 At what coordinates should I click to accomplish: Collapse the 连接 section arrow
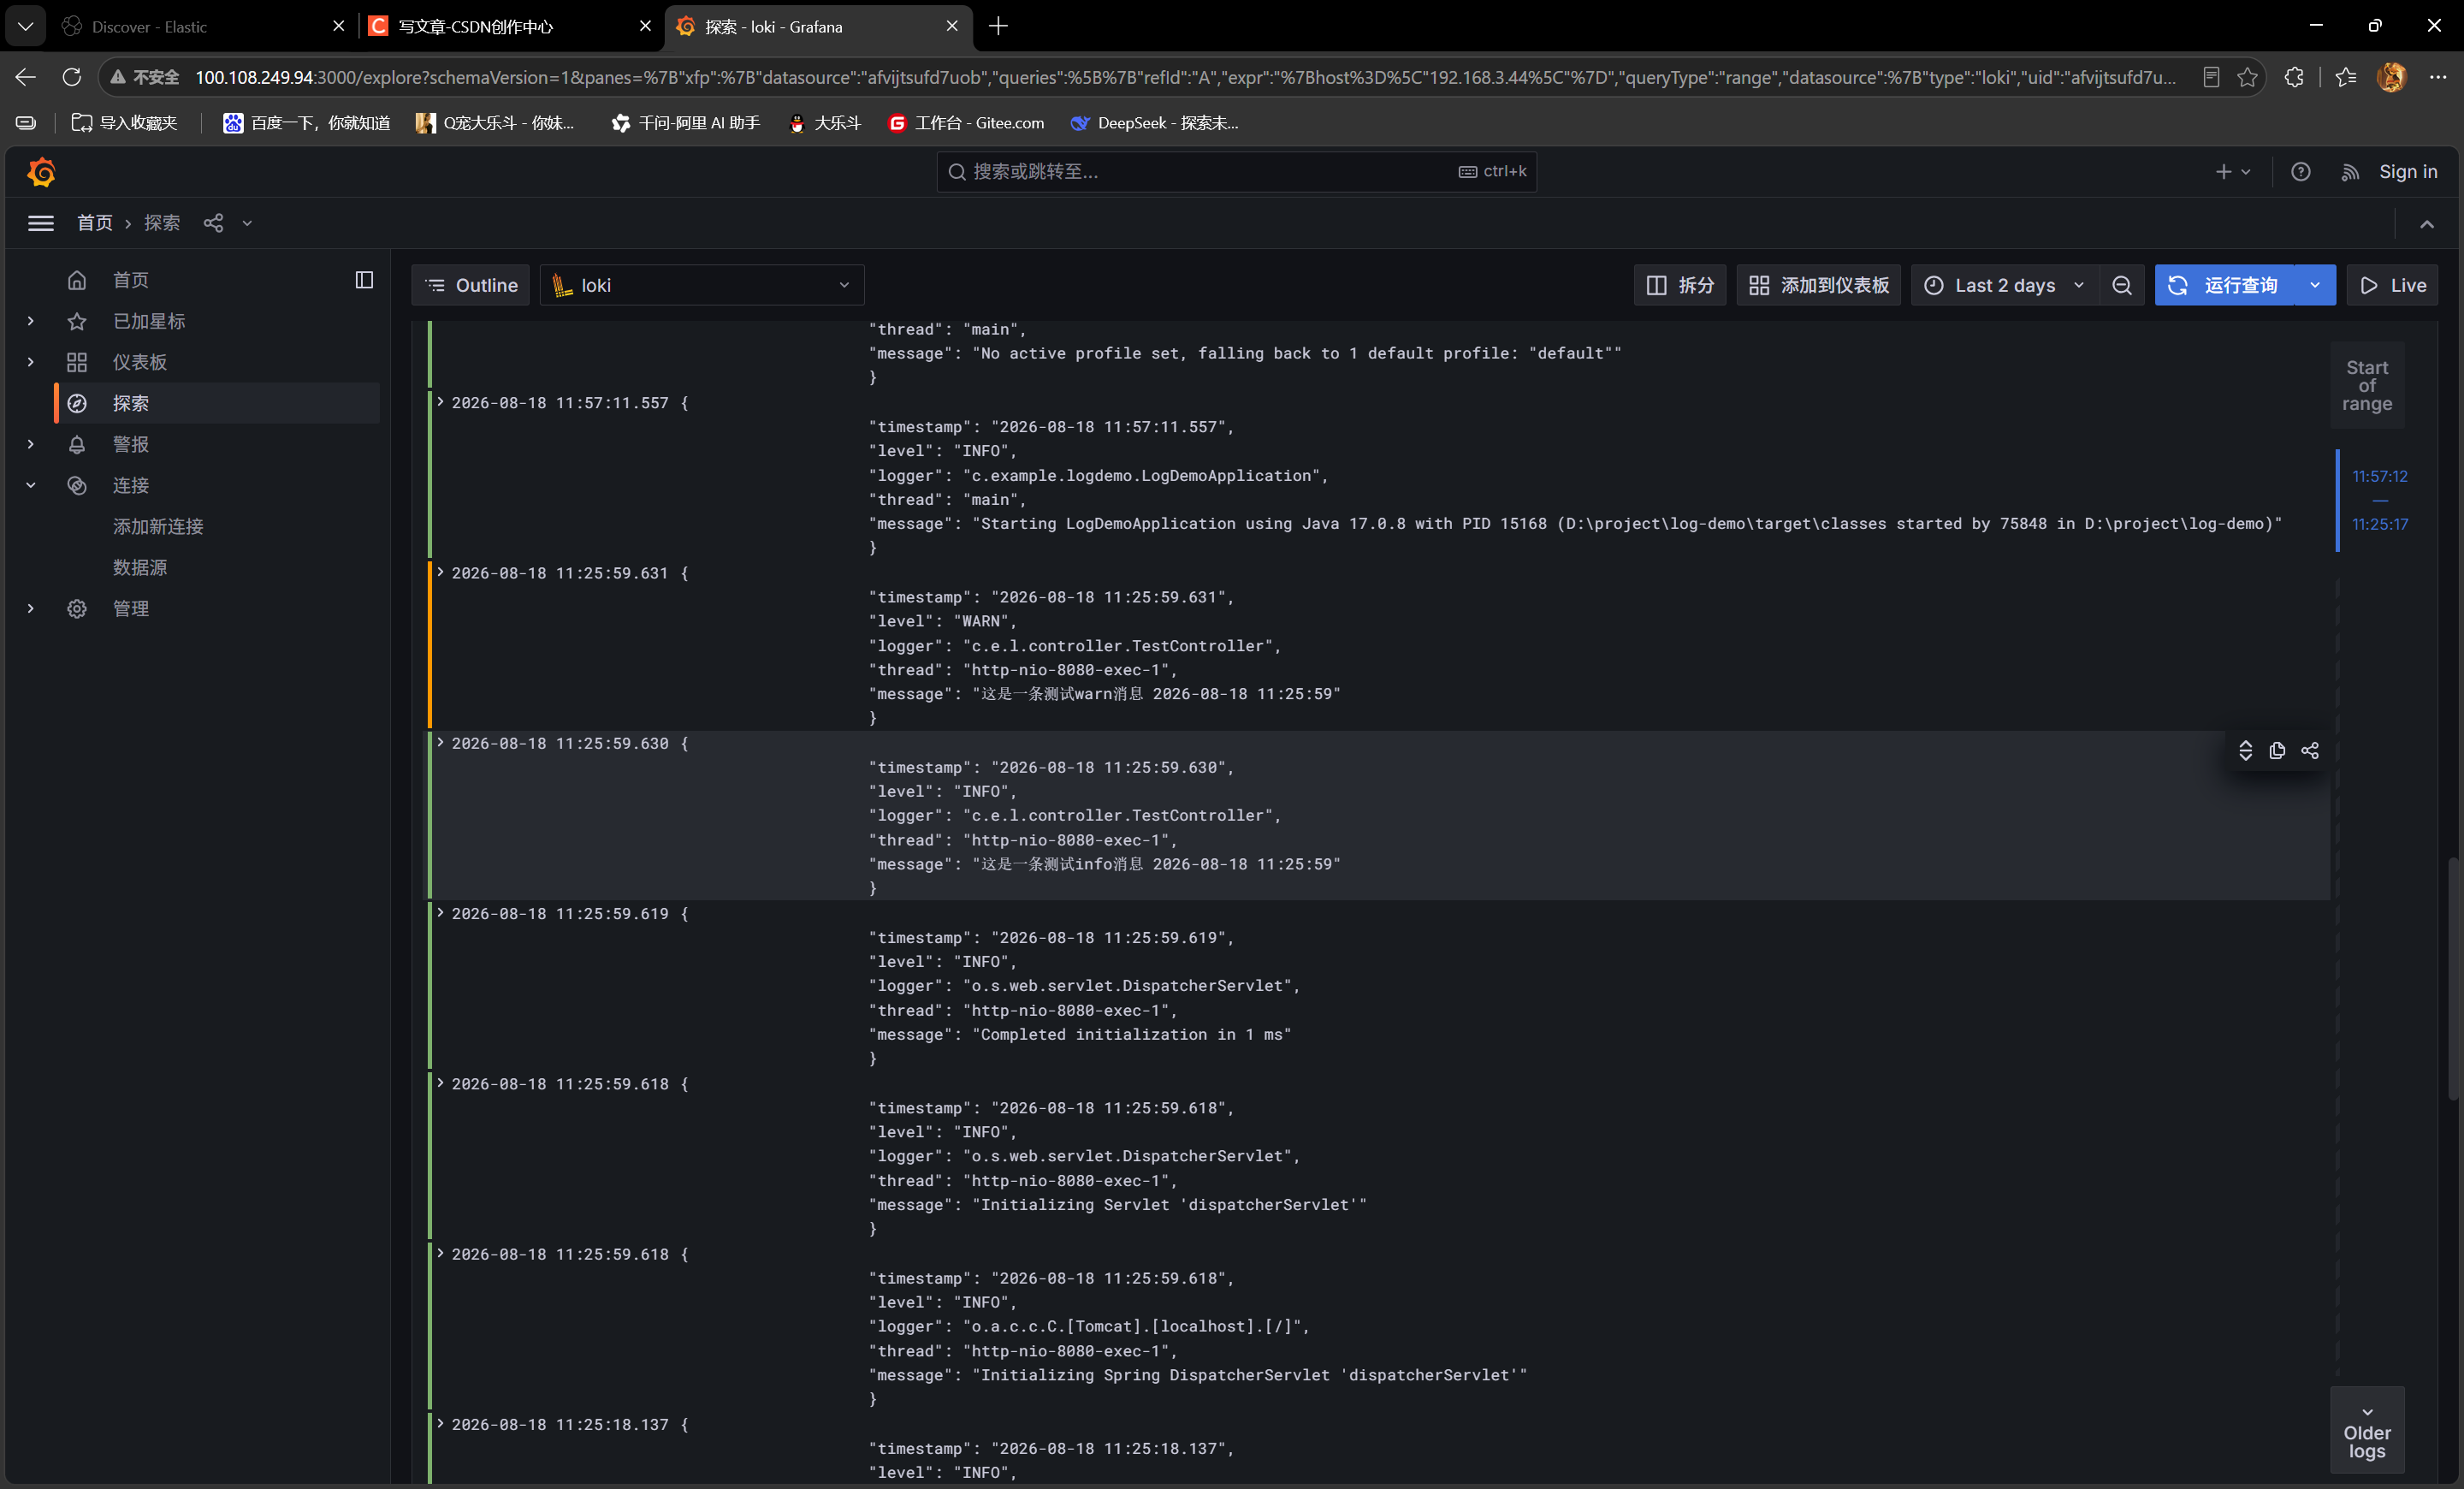(31, 485)
